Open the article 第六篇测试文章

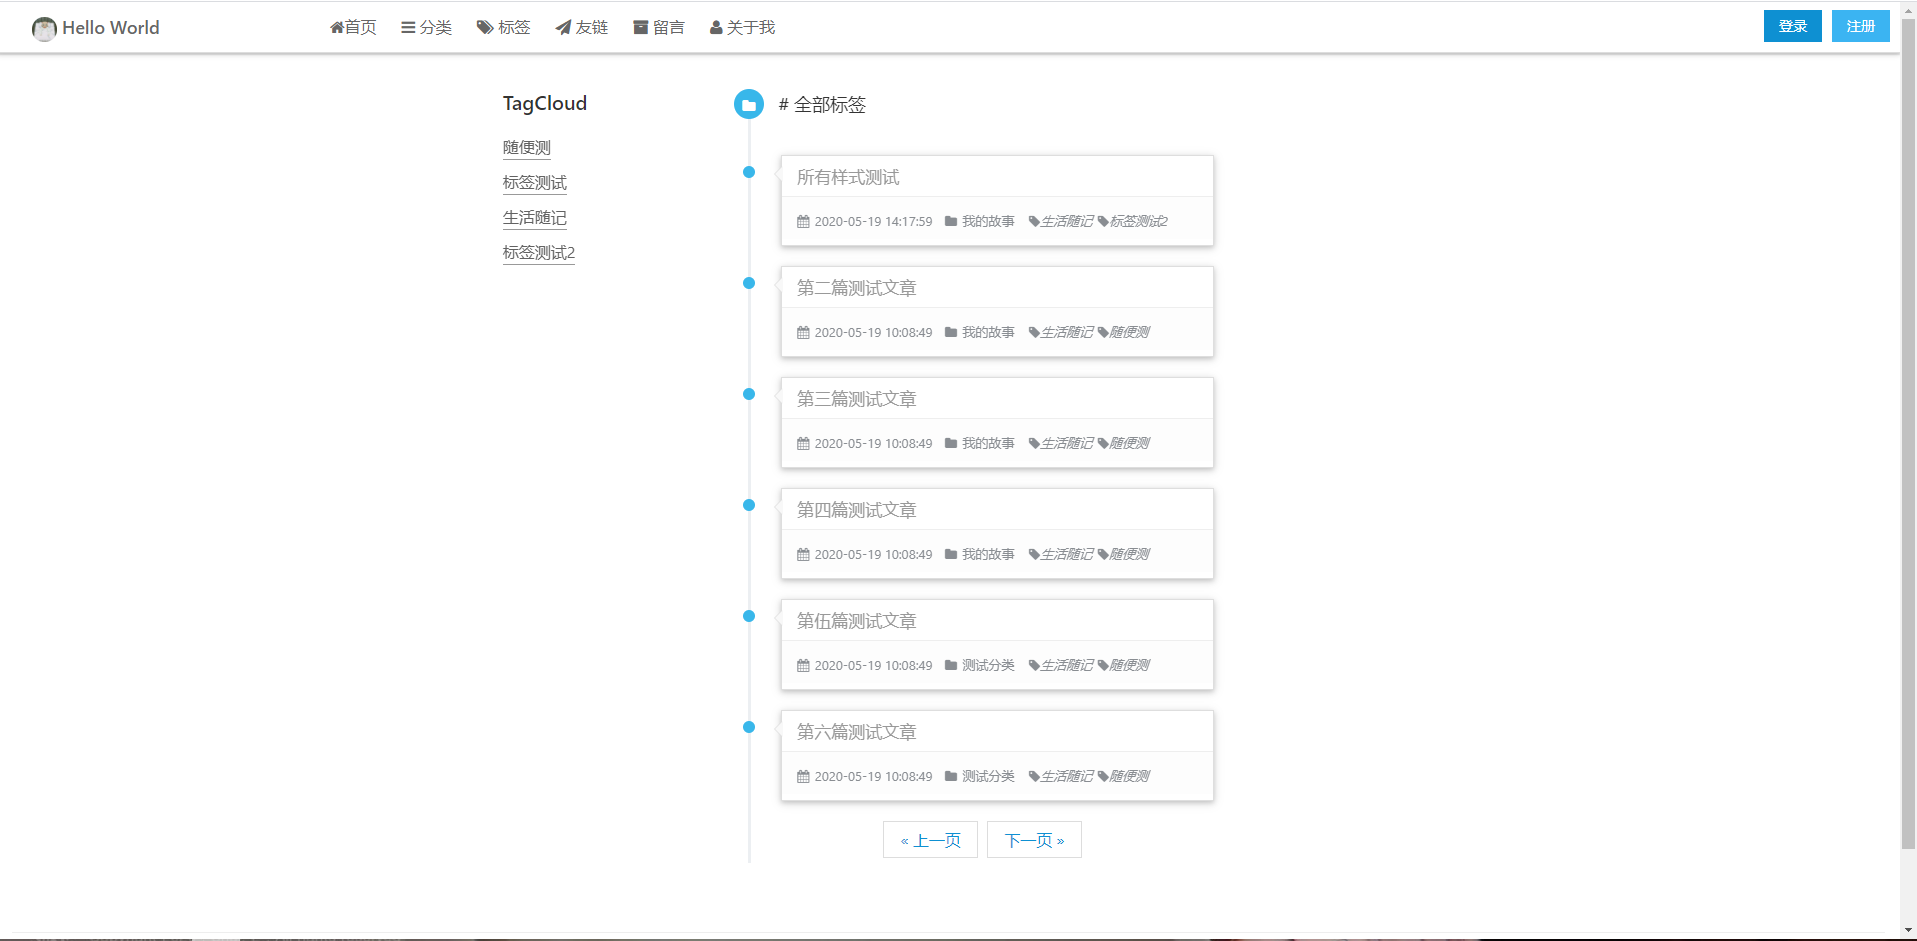[x=856, y=732]
